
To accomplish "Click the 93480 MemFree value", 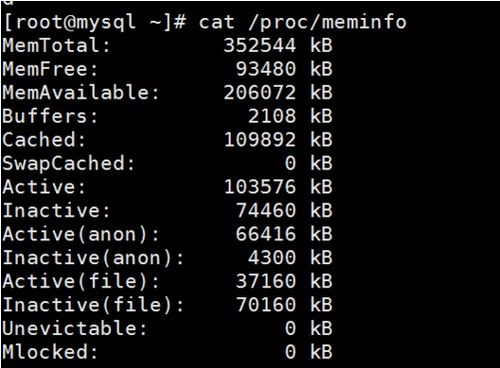I will click(266, 69).
